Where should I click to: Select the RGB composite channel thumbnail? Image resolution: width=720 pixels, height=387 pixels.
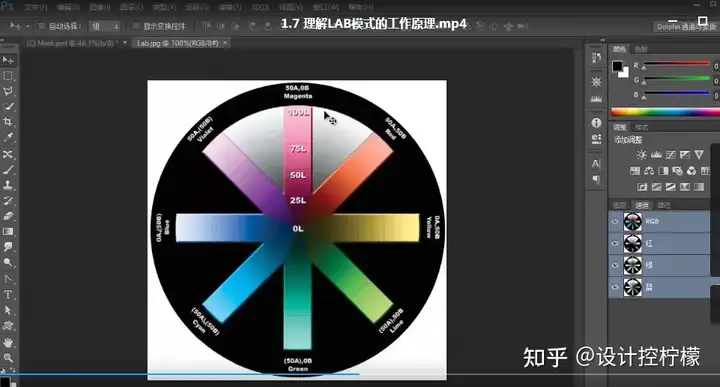point(632,222)
